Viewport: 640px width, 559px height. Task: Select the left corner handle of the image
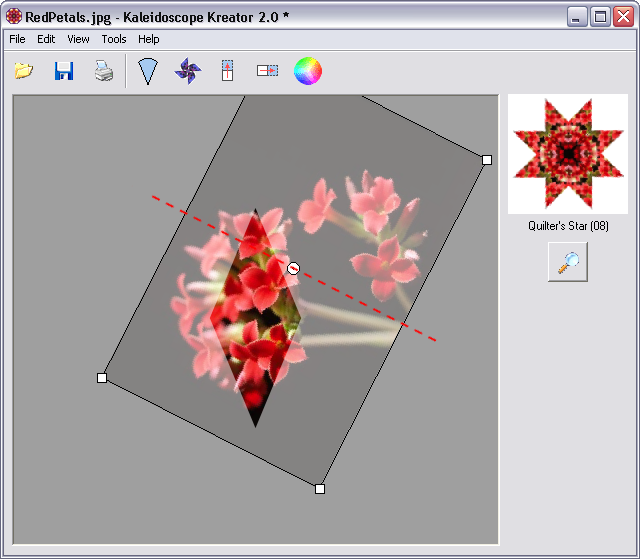[102, 378]
